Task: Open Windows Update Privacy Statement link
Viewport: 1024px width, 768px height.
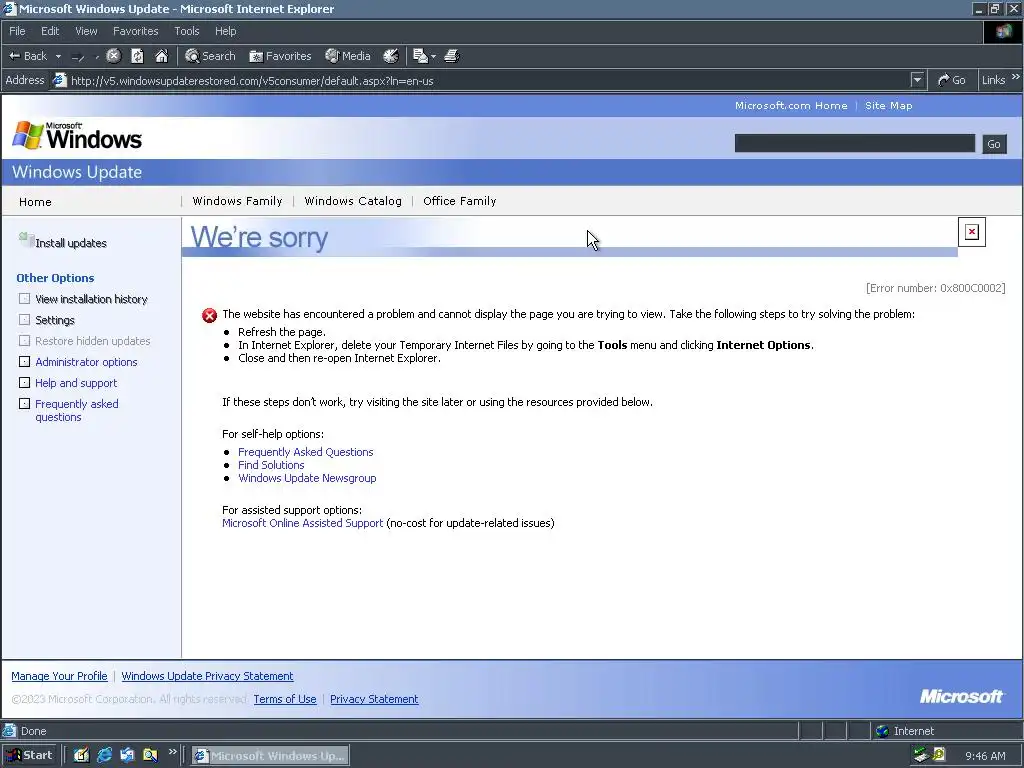Action: [207, 676]
